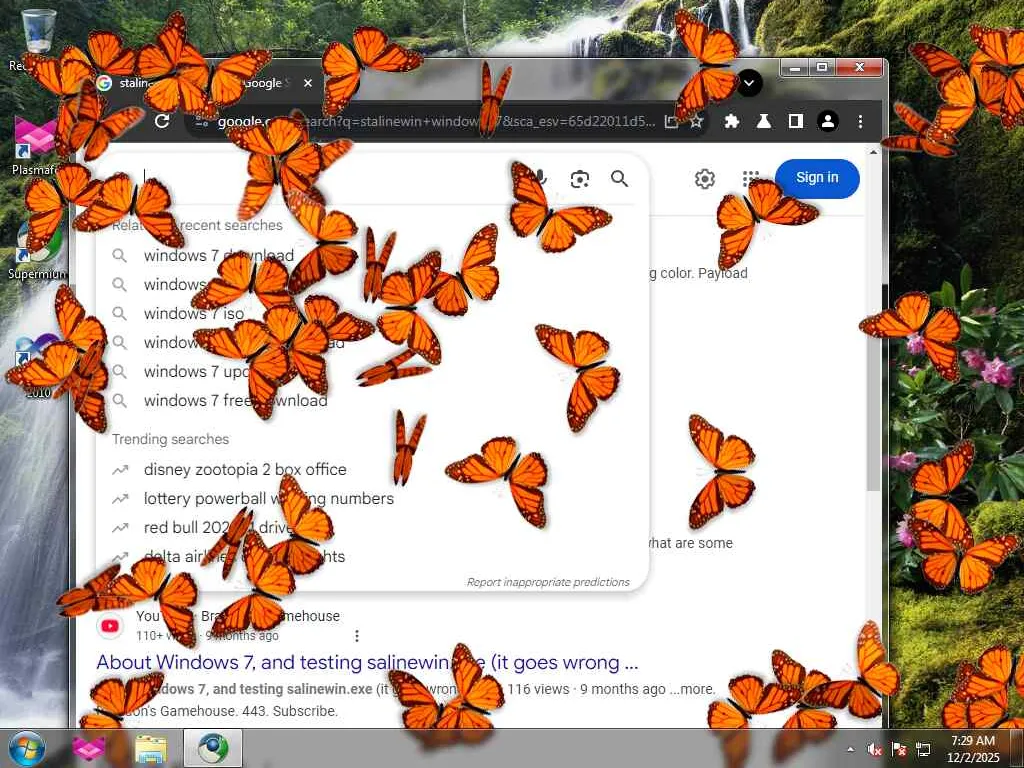Click the network tray icon
Image resolution: width=1024 pixels, height=768 pixels.
click(923, 750)
